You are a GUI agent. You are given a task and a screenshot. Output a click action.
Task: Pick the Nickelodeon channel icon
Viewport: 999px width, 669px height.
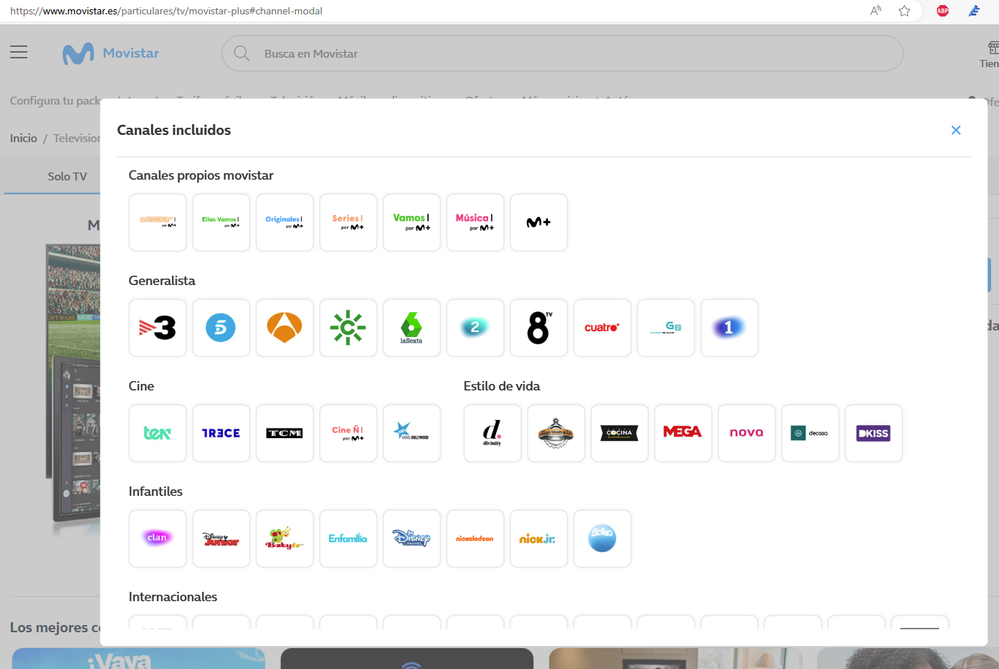(x=475, y=538)
